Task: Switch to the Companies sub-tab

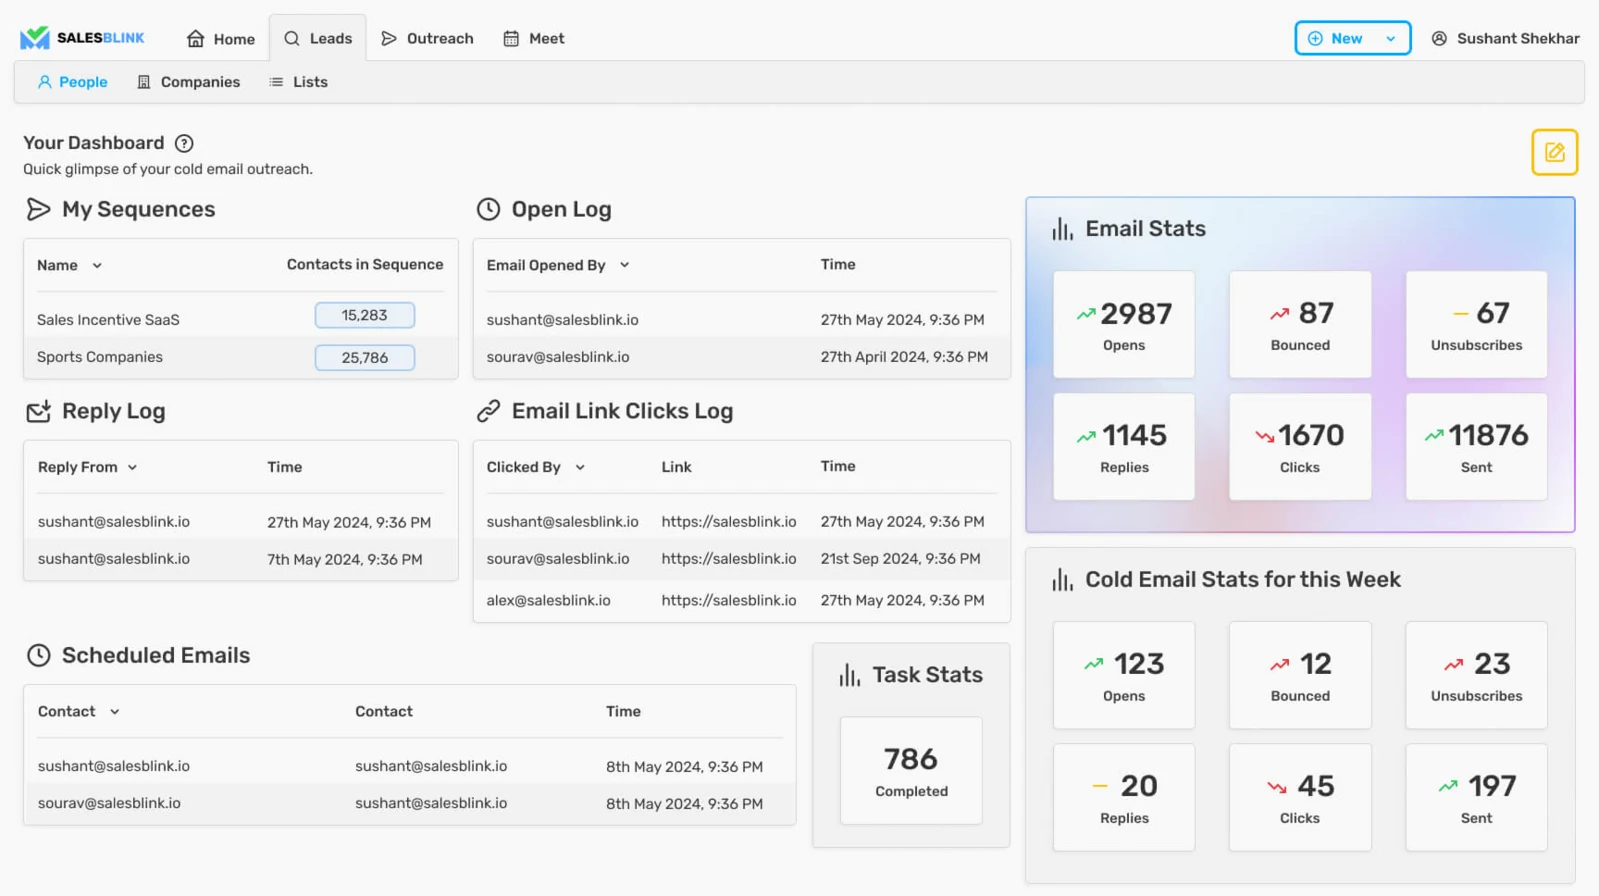Action: (189, 82)
